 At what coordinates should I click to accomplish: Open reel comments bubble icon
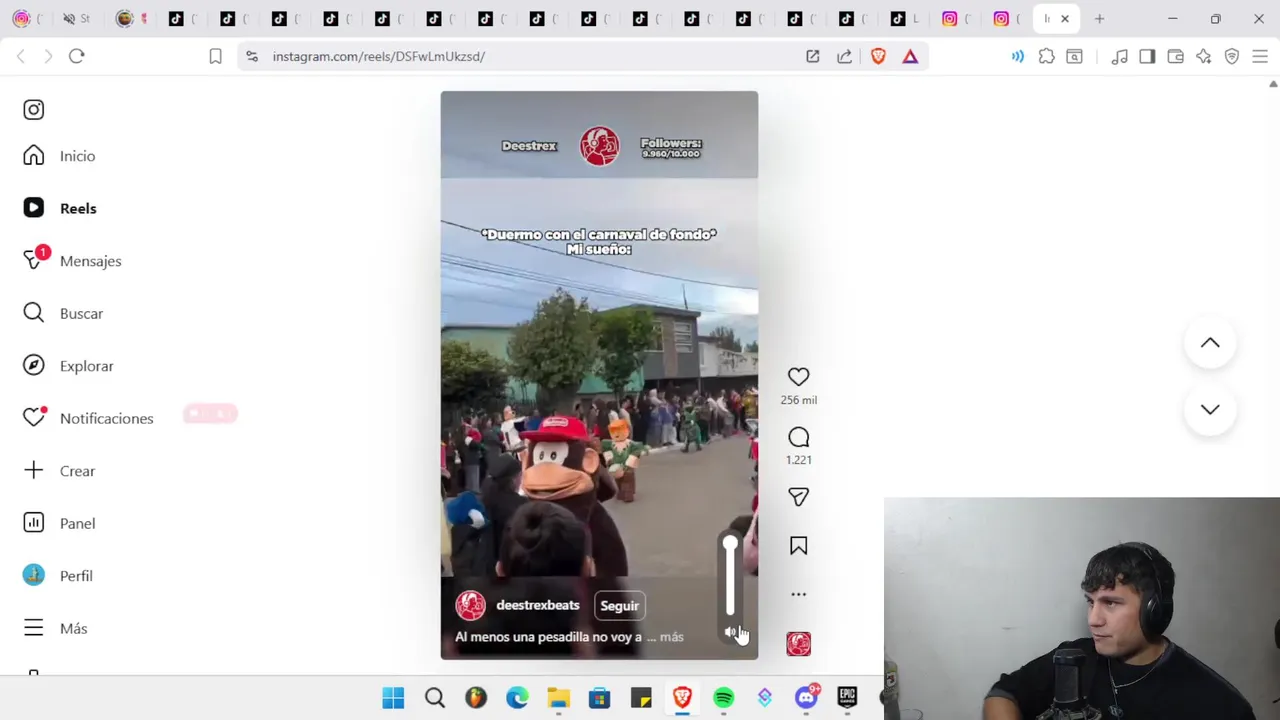[798, 437]
